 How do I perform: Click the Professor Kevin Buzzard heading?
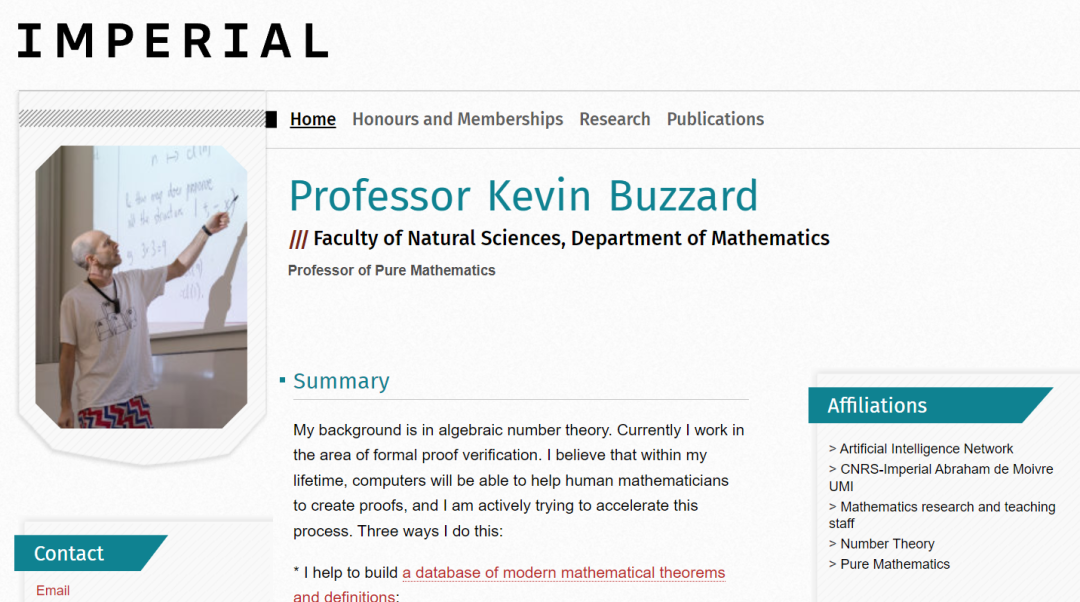tap(523, 196)
